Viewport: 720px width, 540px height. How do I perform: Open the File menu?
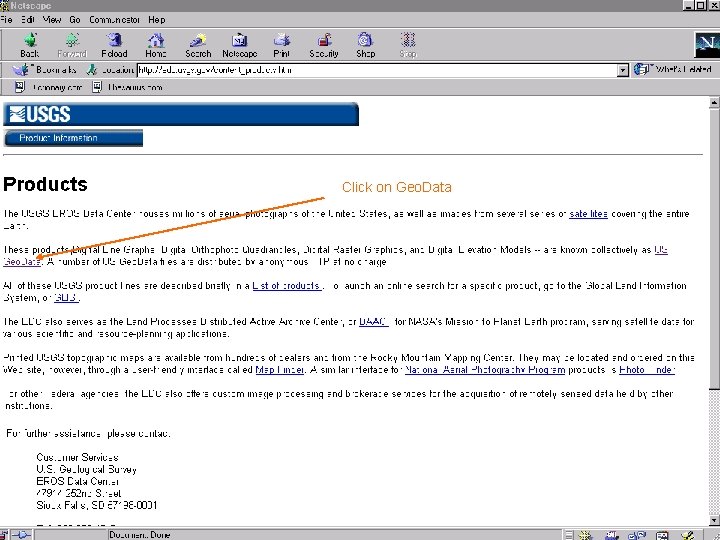click(6, 20)
